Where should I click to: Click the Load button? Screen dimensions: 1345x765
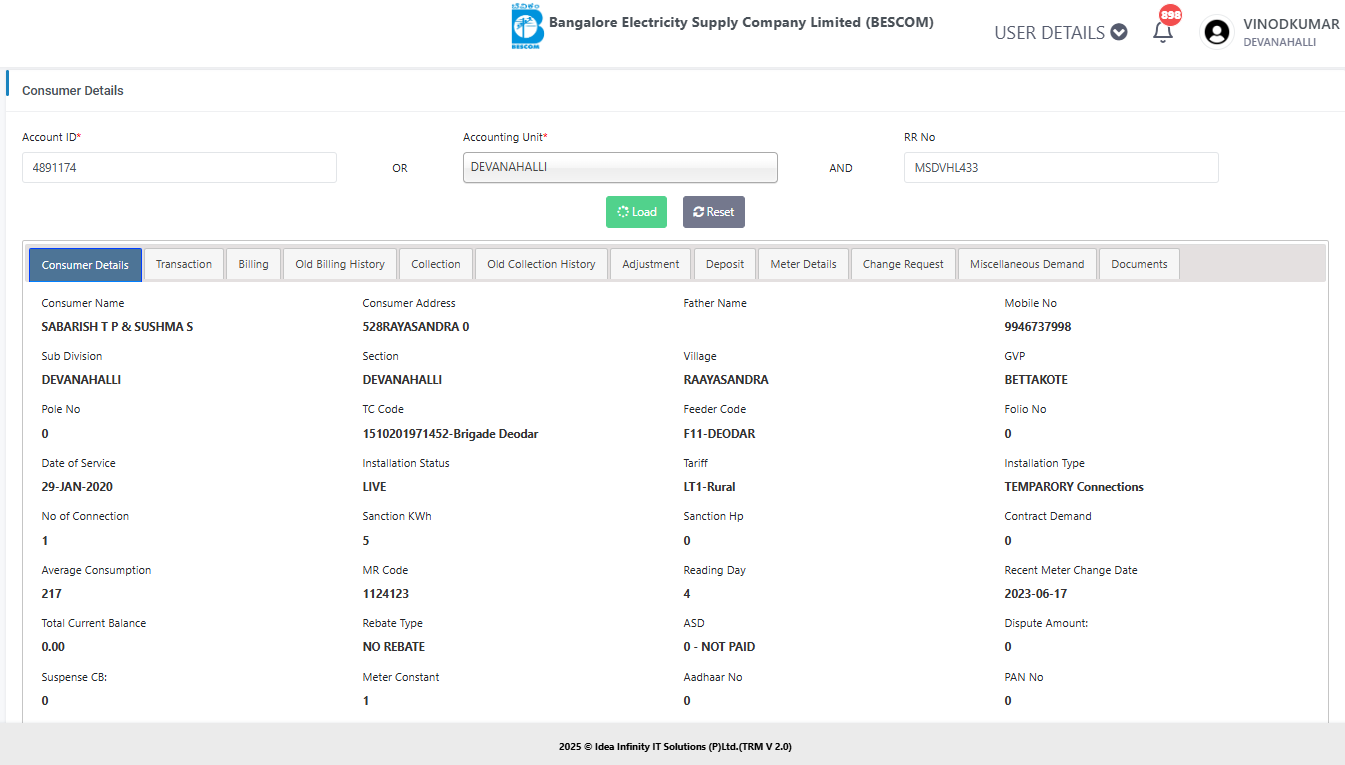coord(636,212)
